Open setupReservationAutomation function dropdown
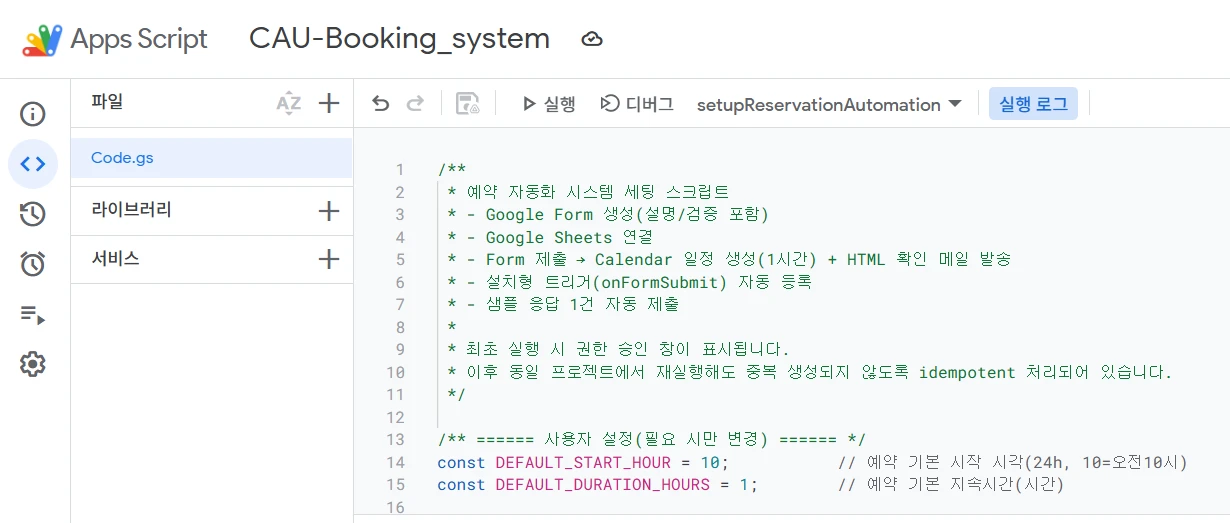The image size is (1230, 523). (829, 105)
